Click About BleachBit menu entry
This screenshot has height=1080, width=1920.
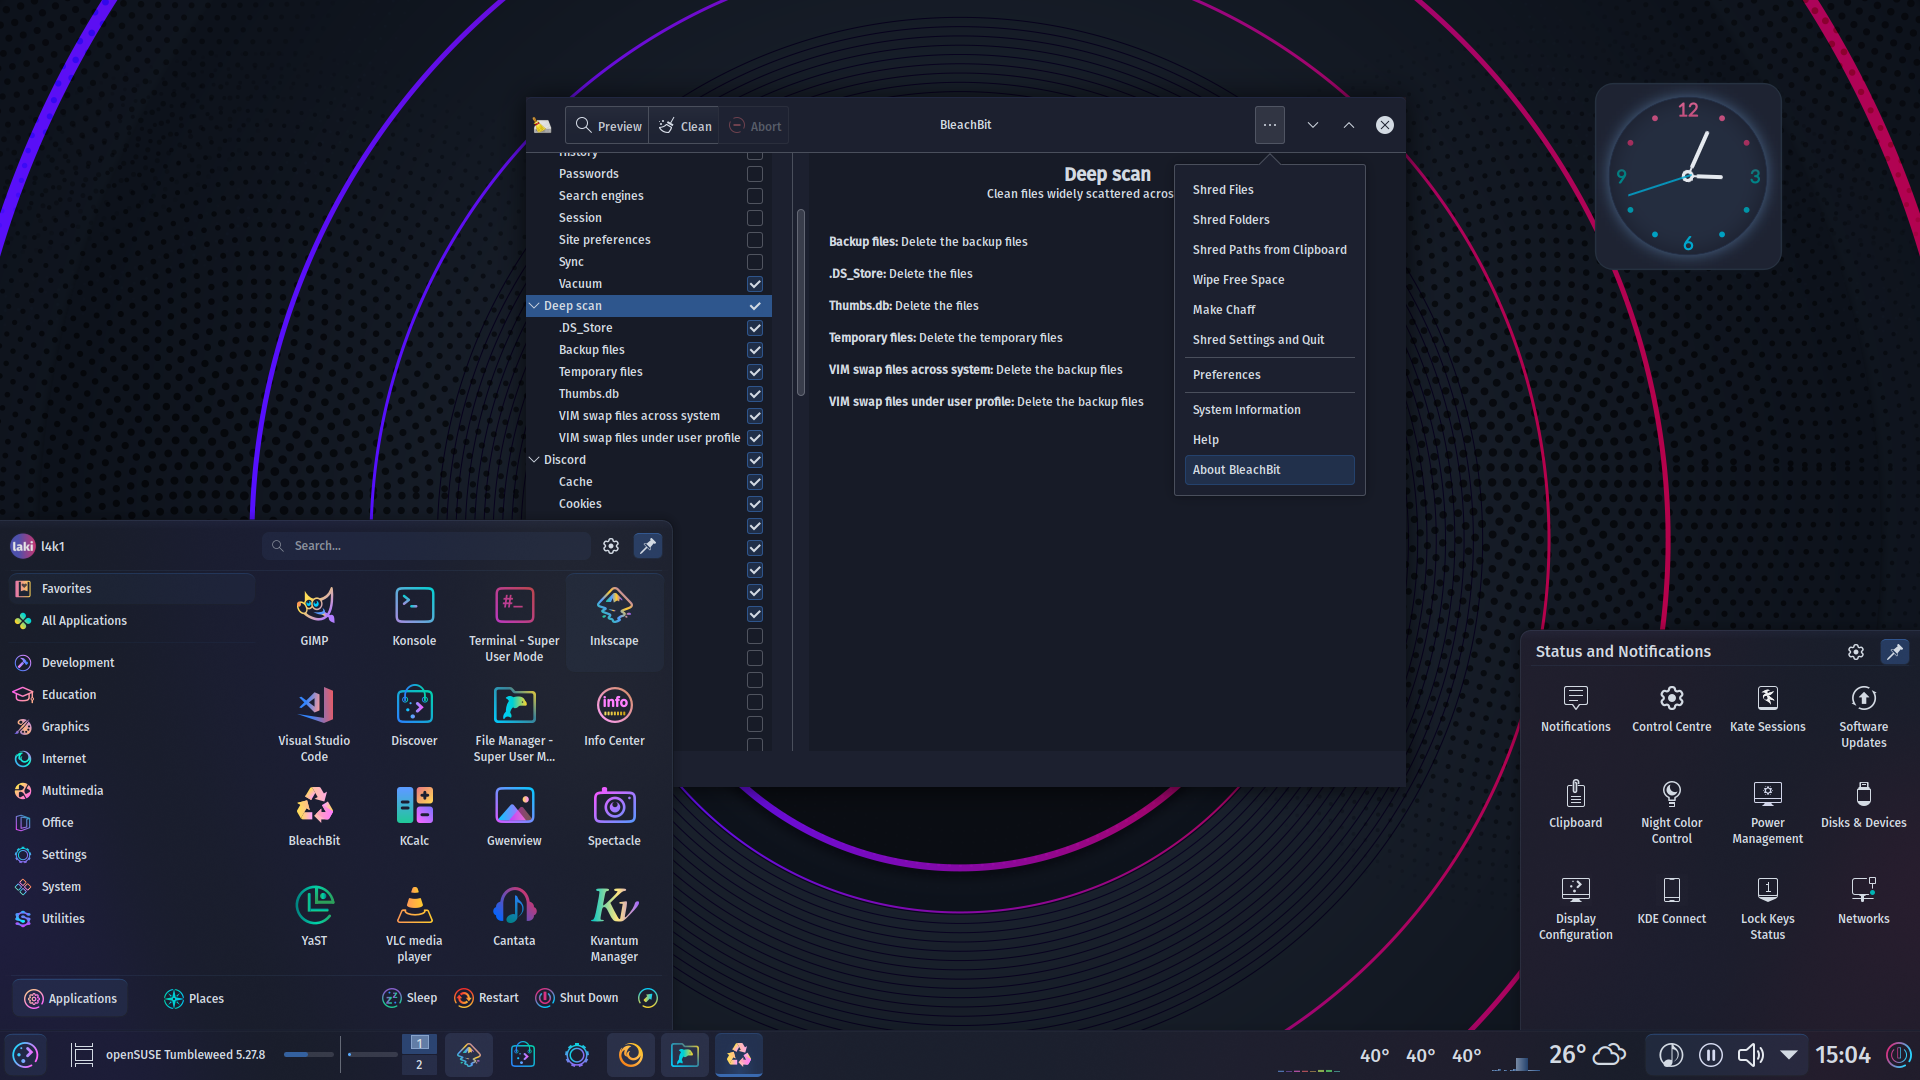pyautogui.click(x=1269, y=470)
